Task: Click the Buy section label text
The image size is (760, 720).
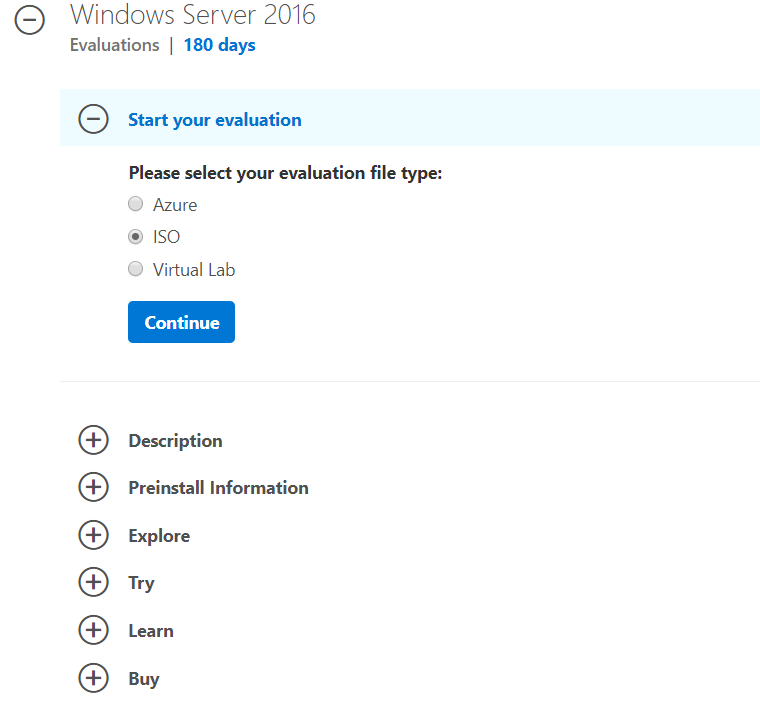Action: coord(144,679)
